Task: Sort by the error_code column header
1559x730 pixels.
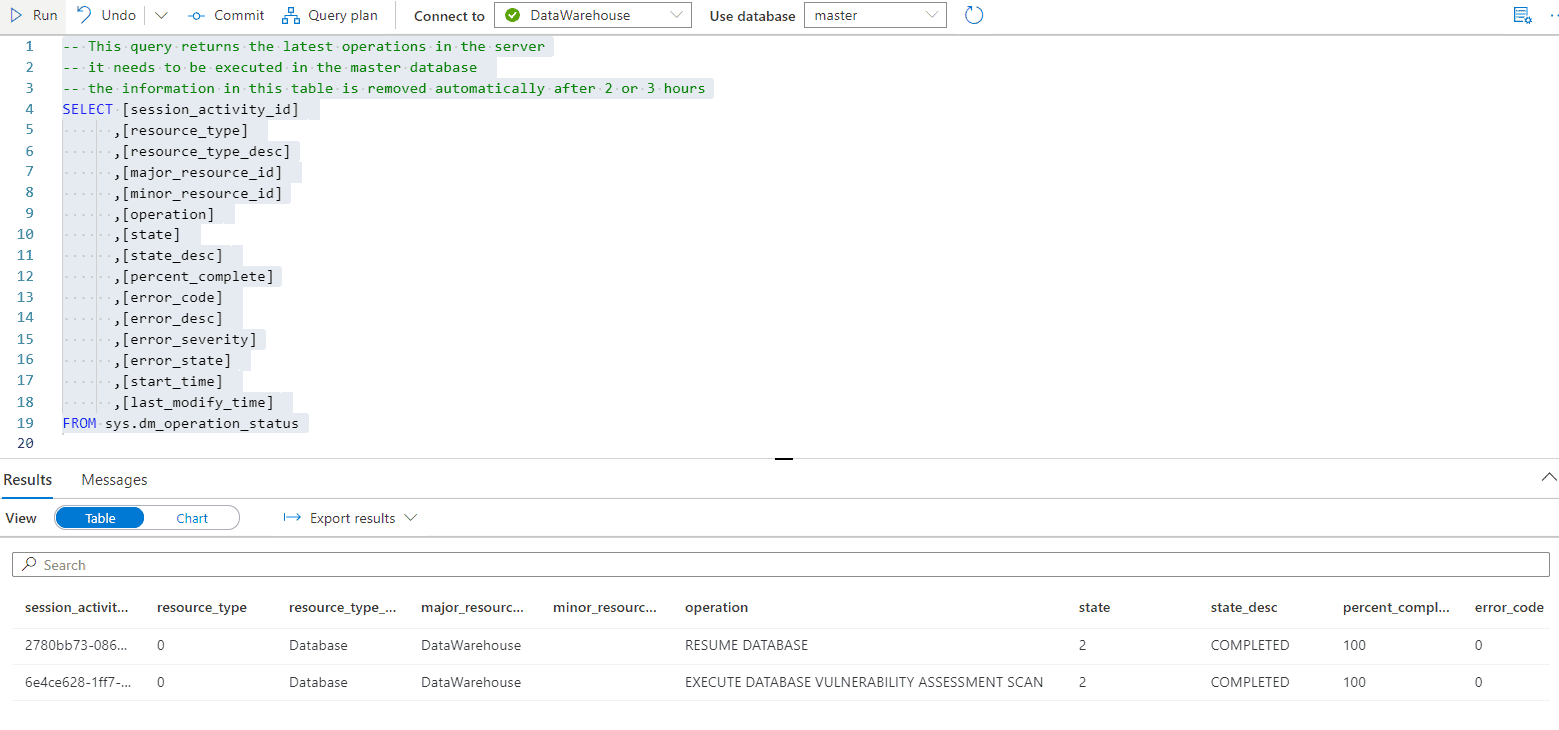Action: click(x=1509, y=607)
